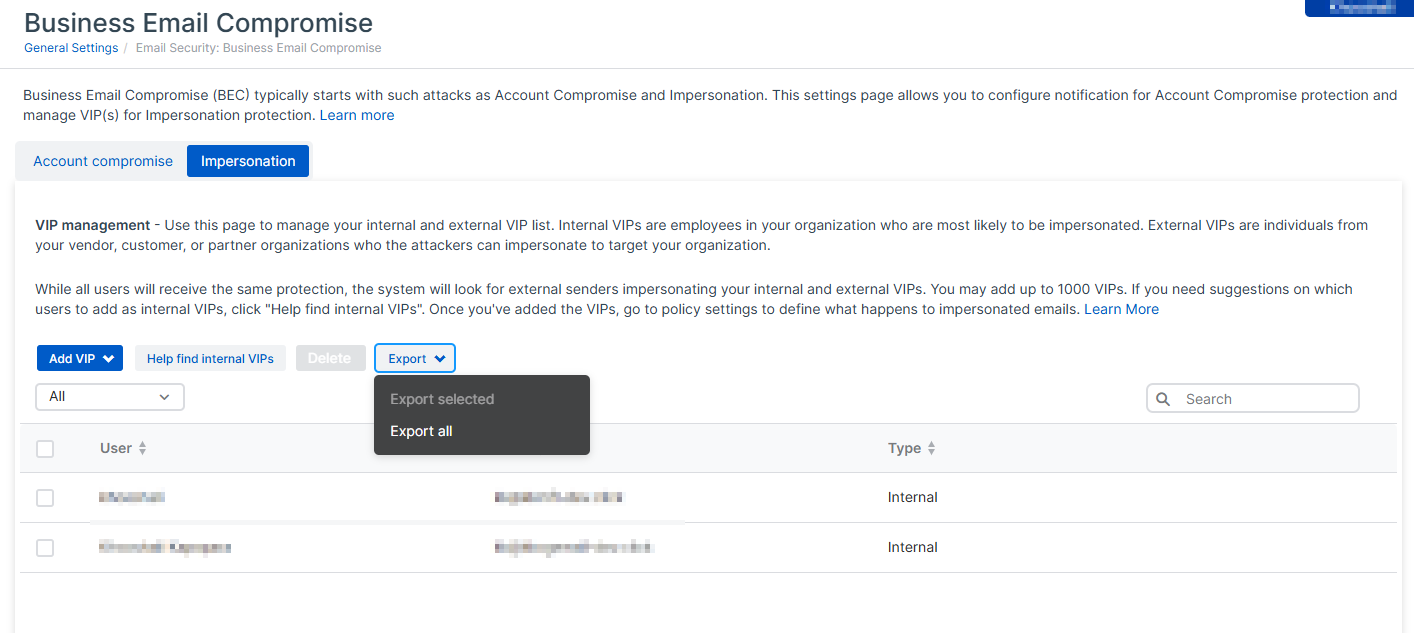Choose Export all from the menu
Screen dimensions: 1414x633
tap(421, 431)
